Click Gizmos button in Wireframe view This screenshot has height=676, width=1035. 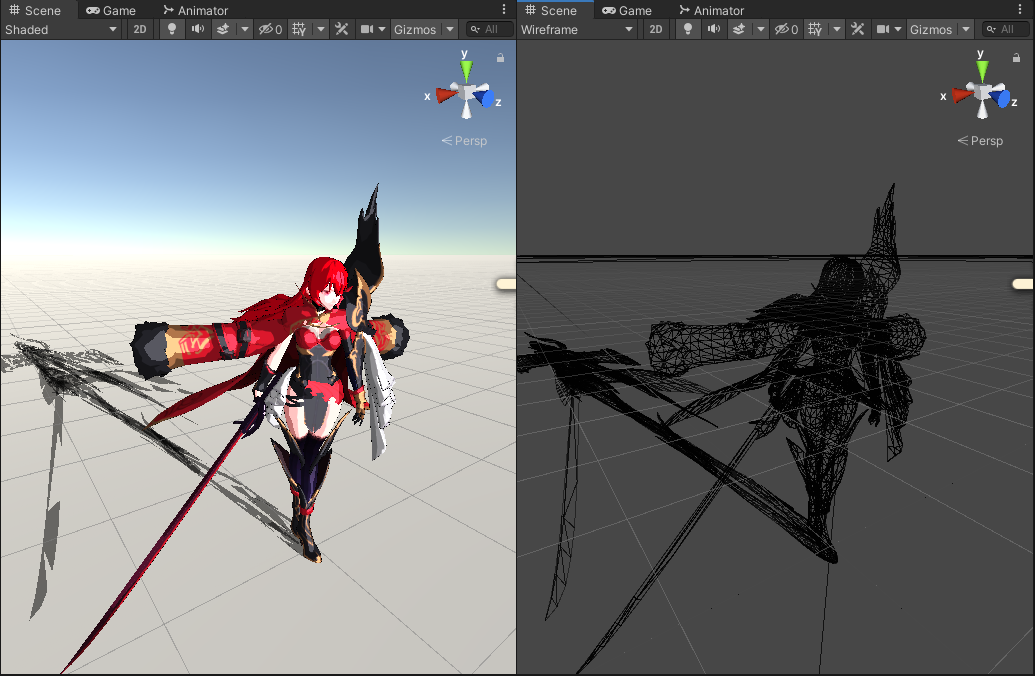pyautogui.click(x=931, y=29)
